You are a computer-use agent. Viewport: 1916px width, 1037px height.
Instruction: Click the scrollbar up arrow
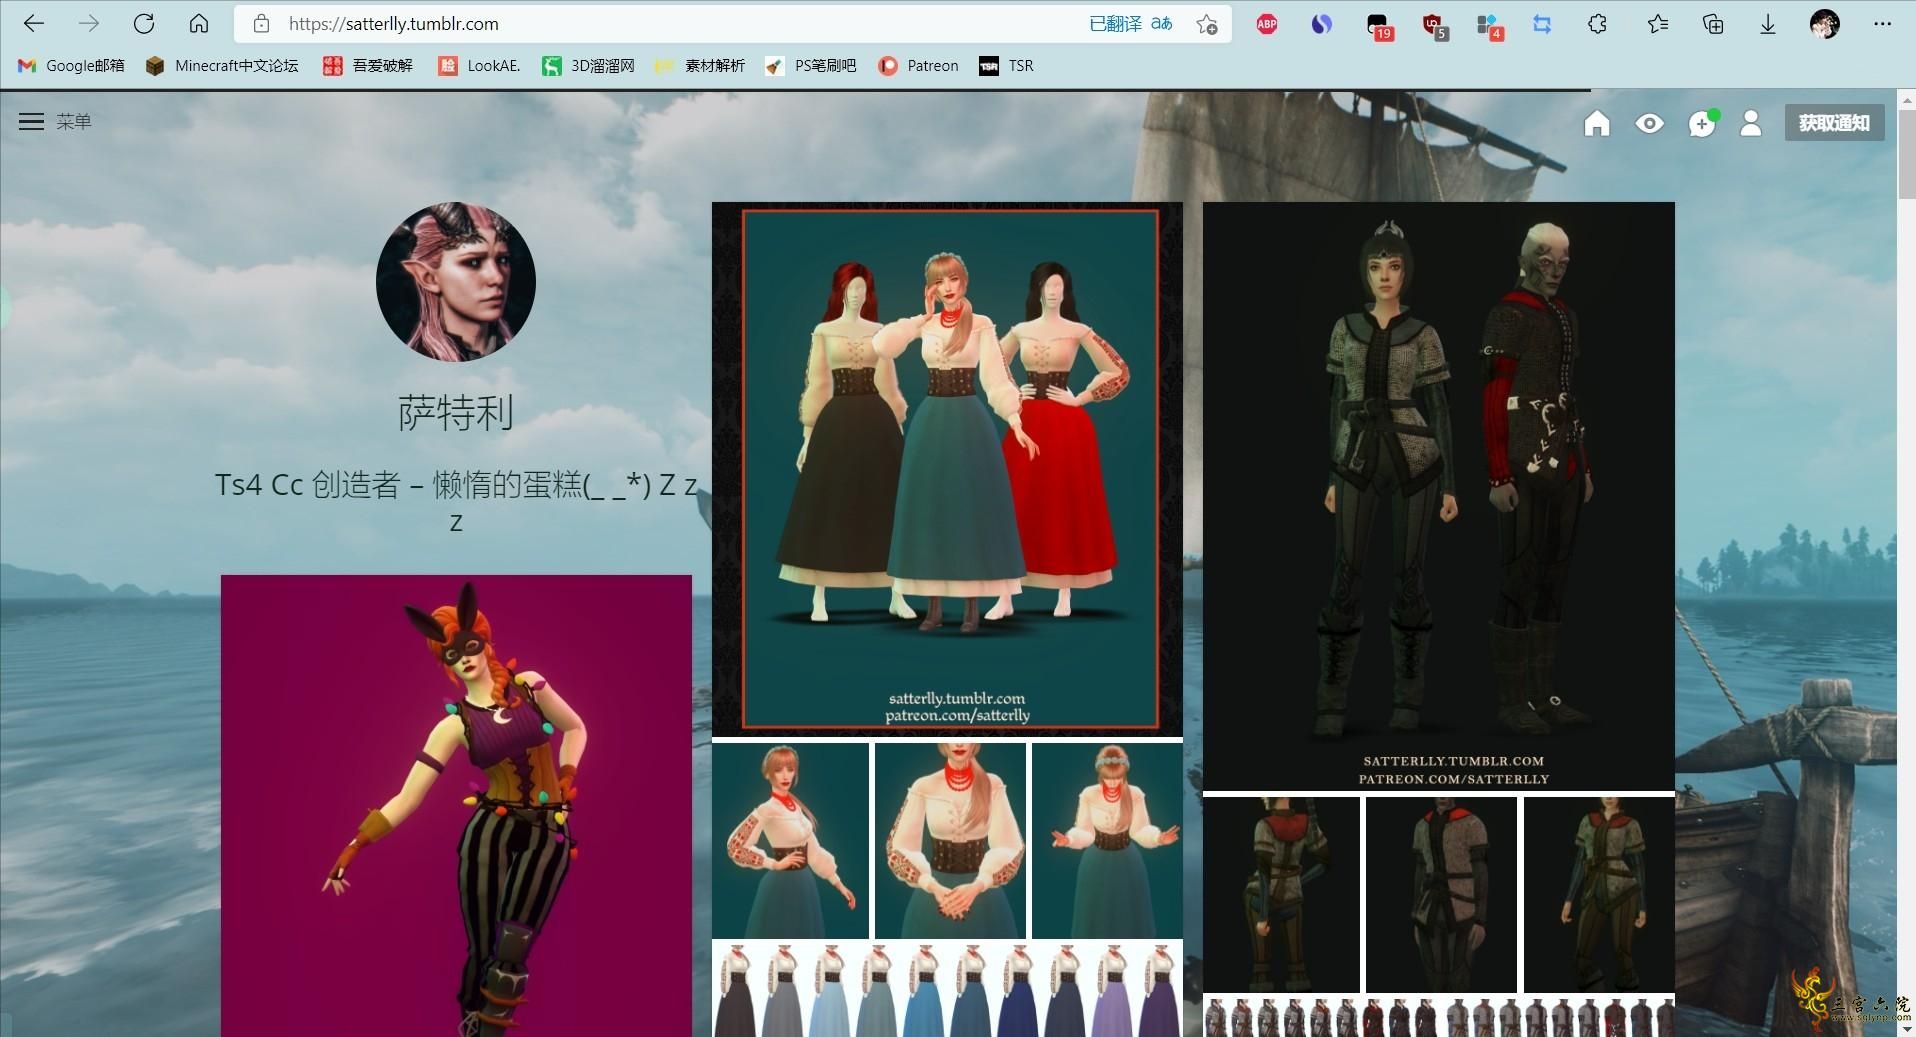(1906, 98)
